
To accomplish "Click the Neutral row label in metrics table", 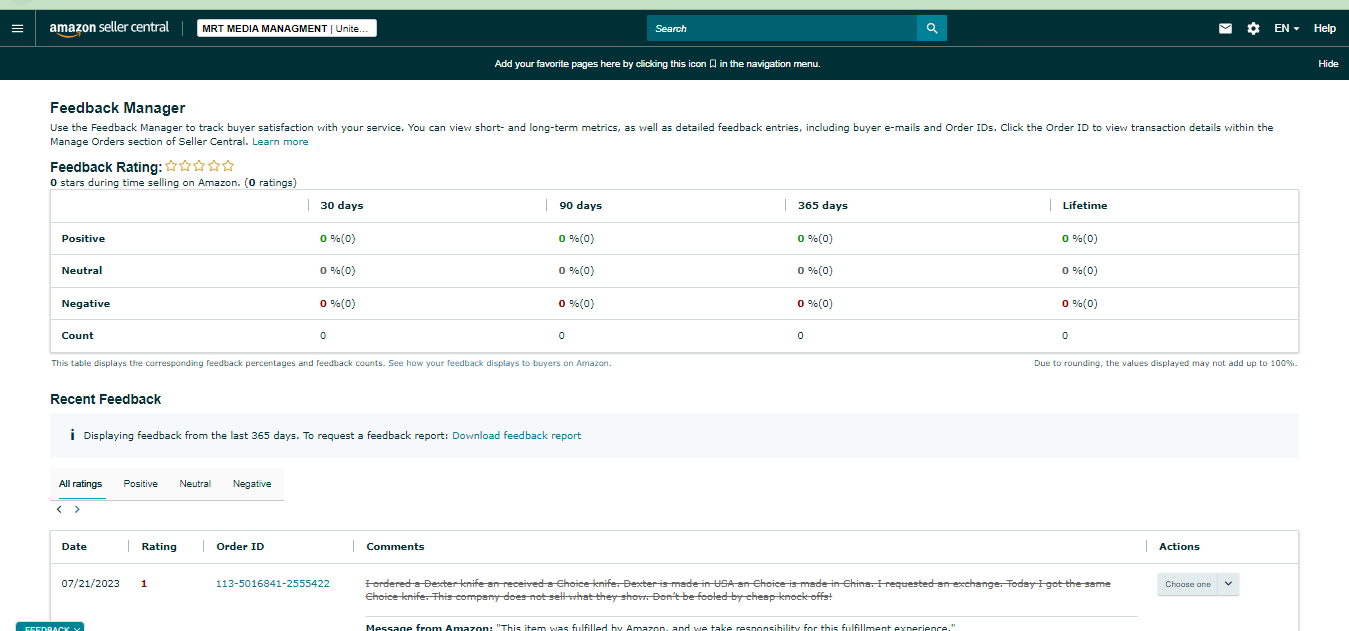I will point(82,271).
